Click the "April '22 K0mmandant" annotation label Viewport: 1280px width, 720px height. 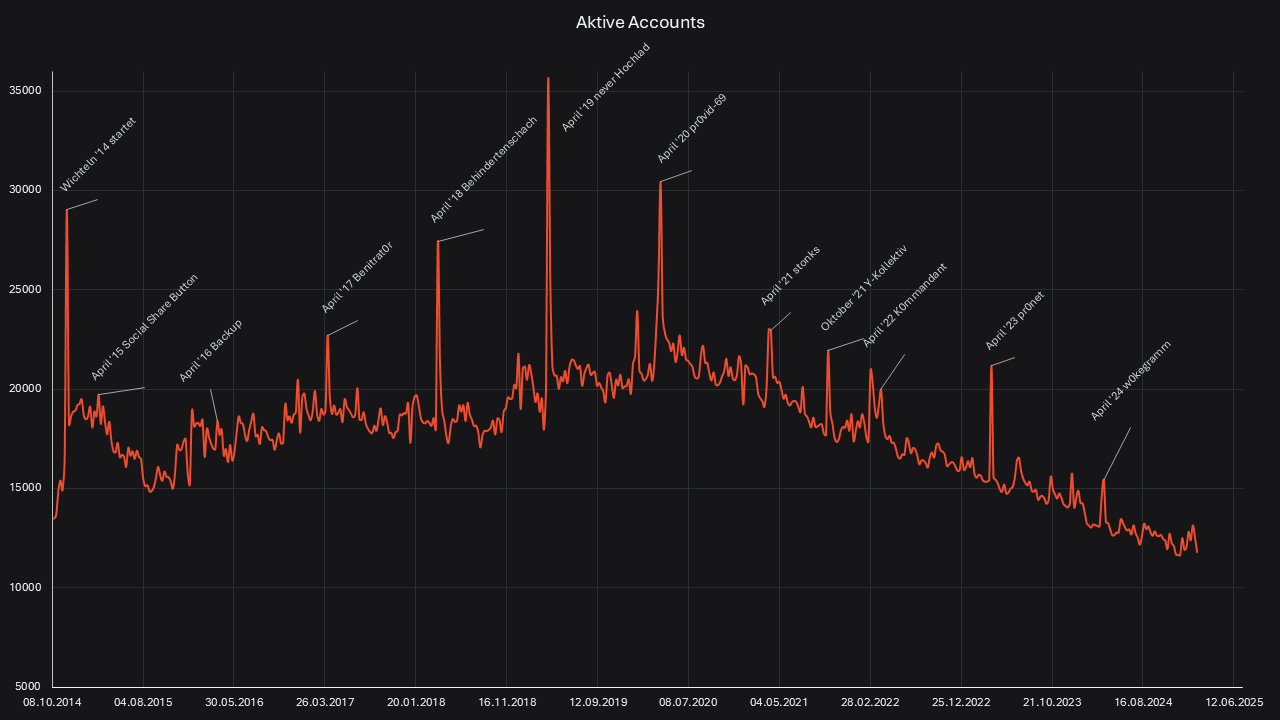904,305
